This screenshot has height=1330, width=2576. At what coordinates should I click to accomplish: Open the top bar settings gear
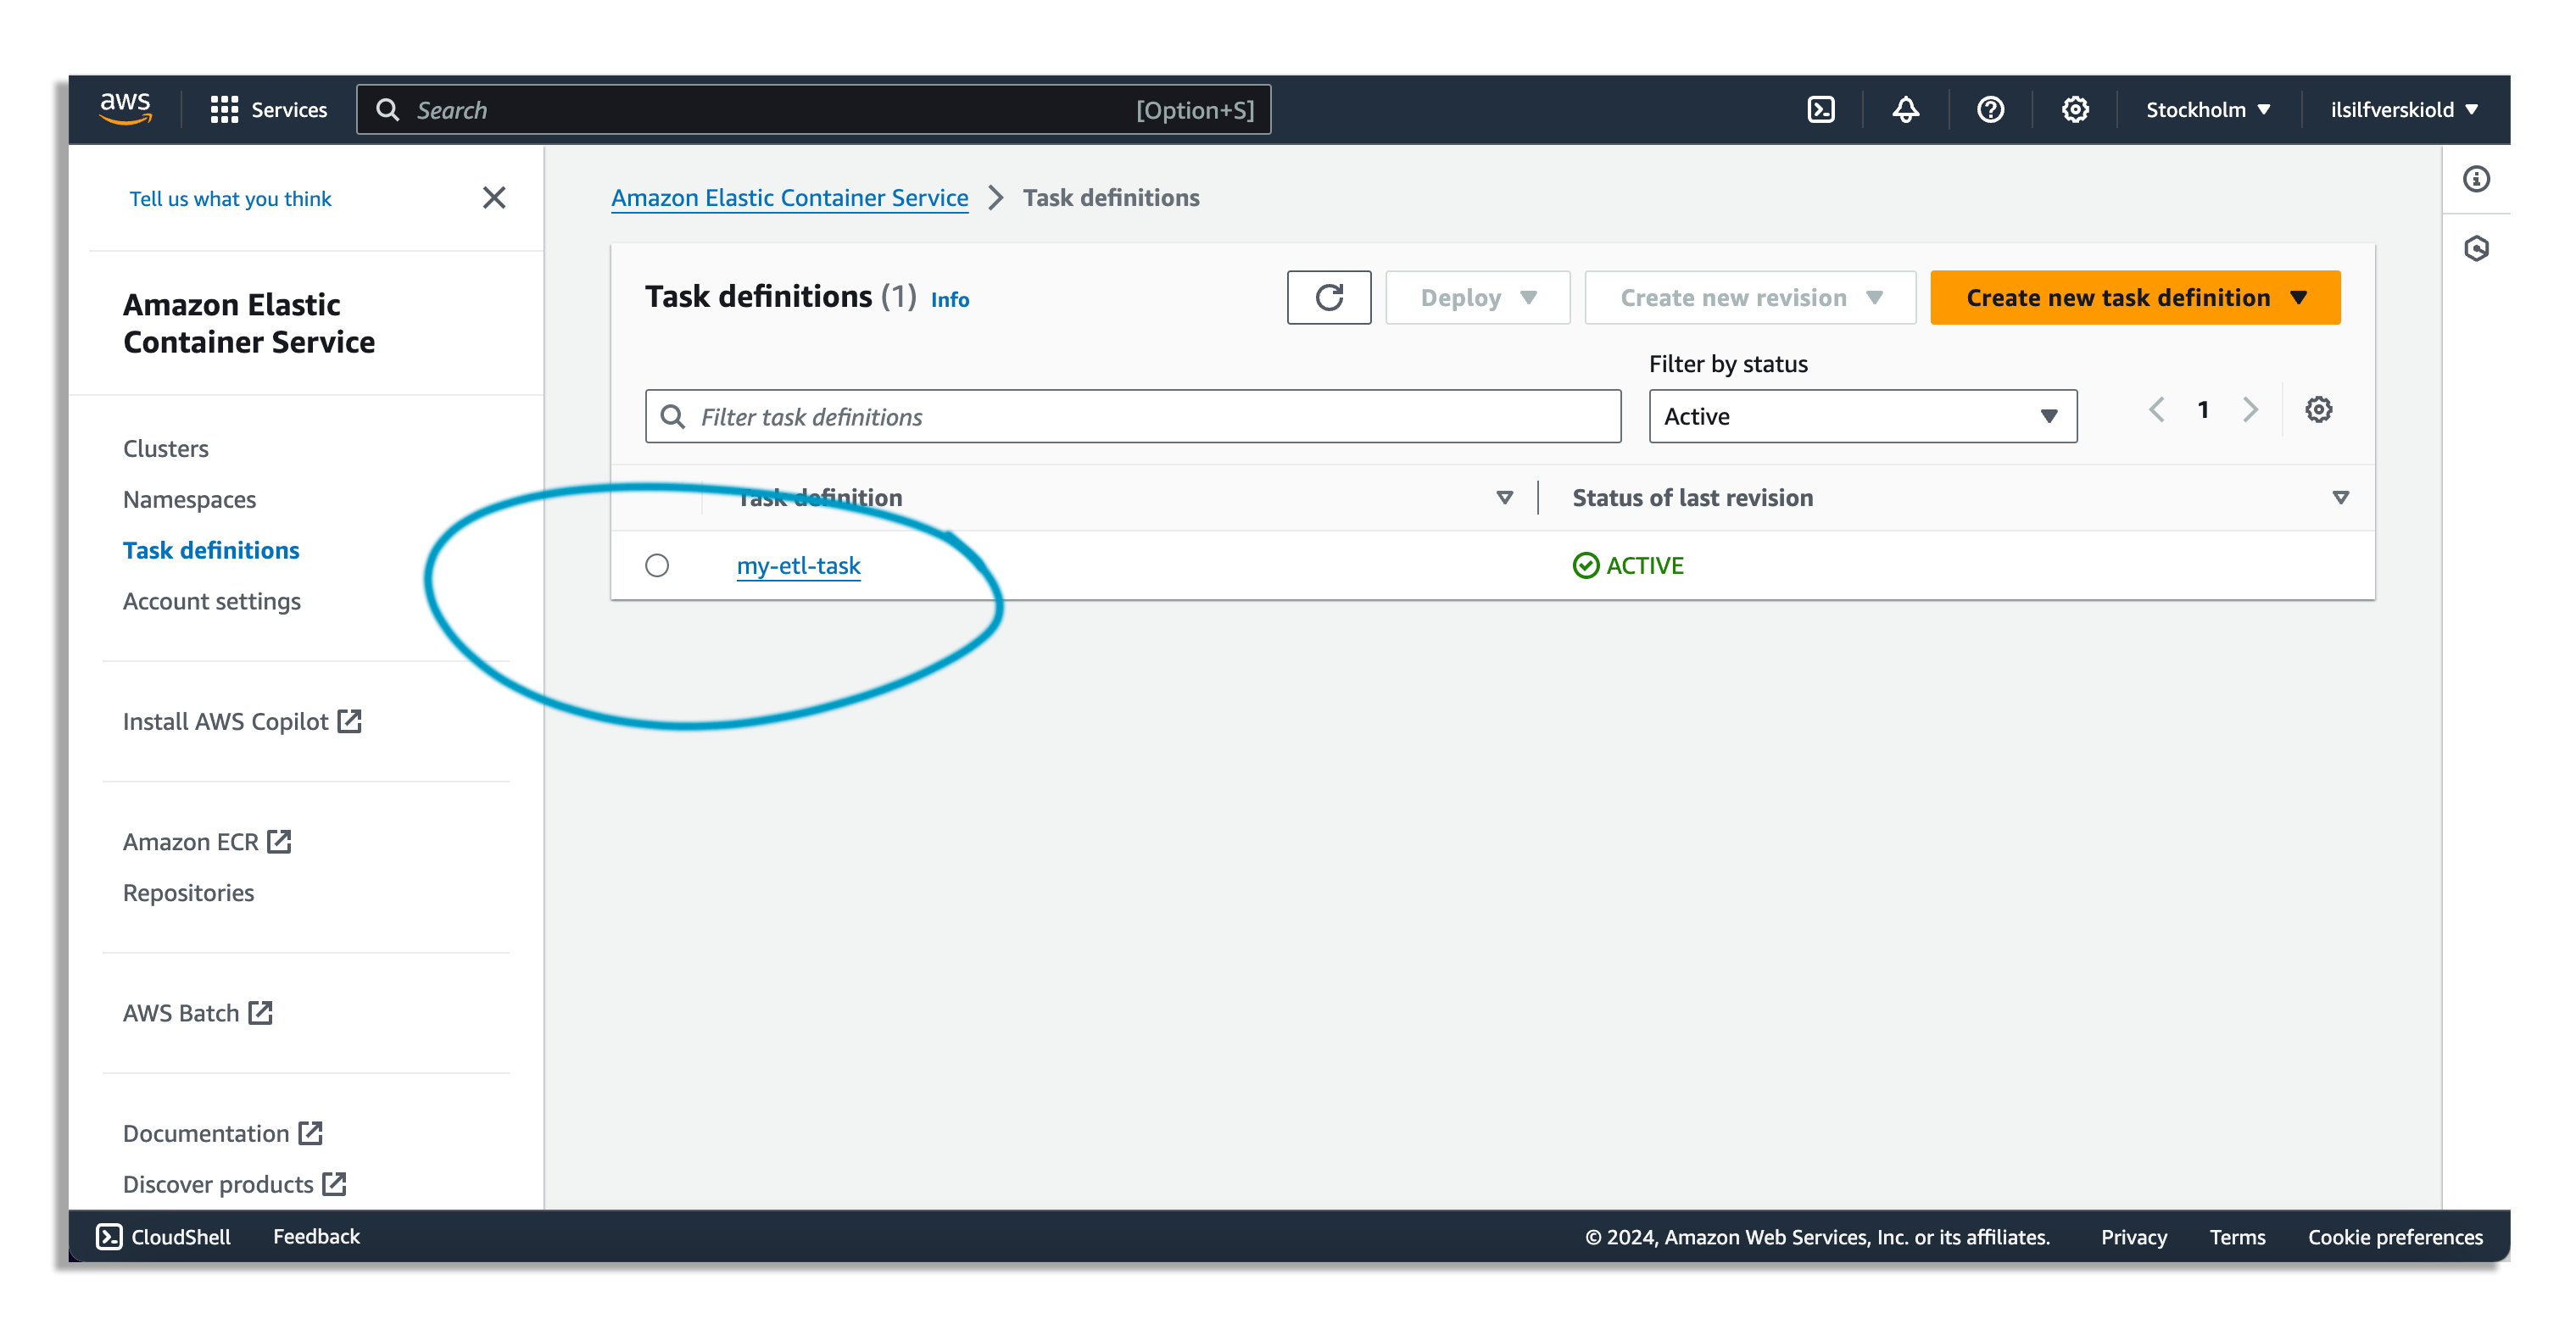(2075, 110)
